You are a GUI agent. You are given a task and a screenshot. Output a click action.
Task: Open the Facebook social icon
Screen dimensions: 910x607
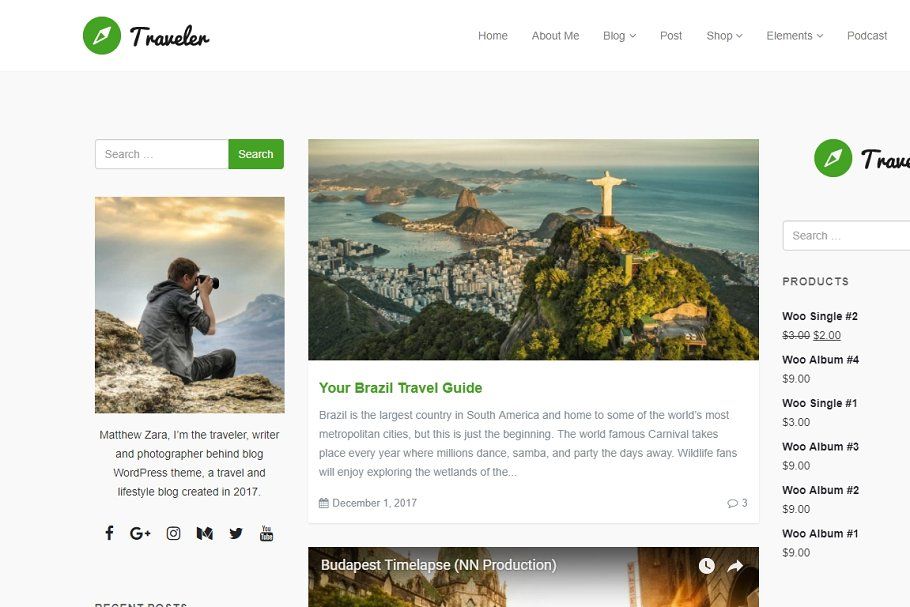109,533
